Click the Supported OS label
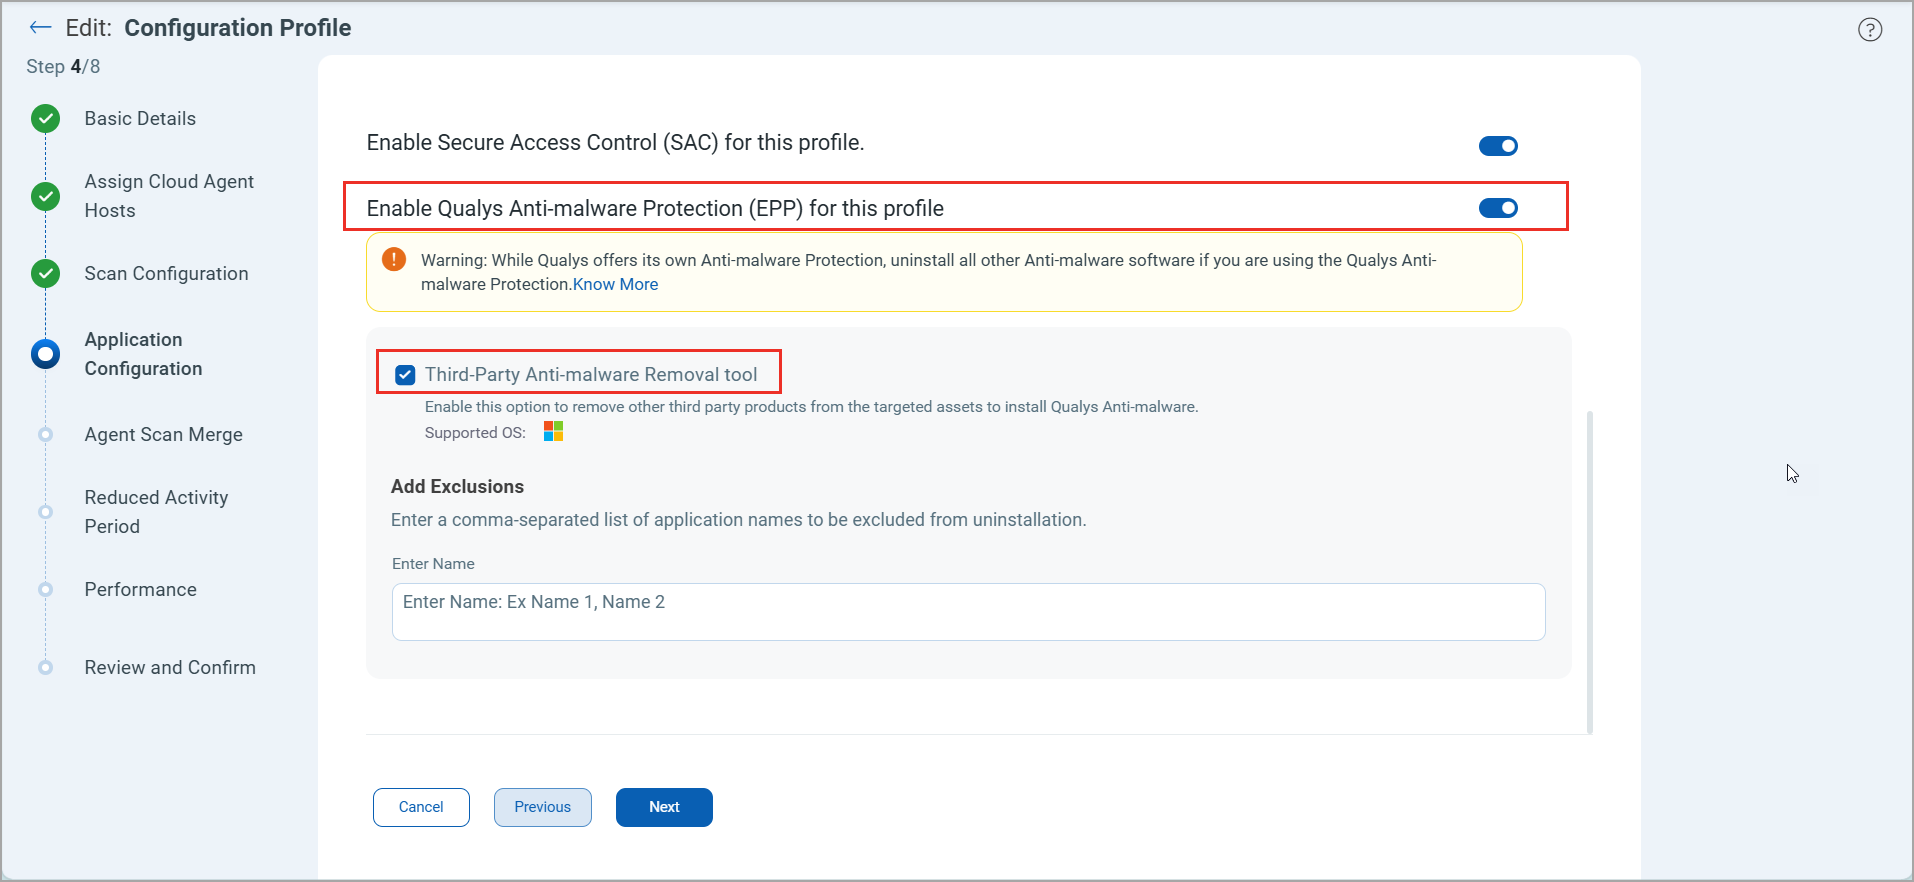The height and width of the screenshot is (882, 1914). (475, 433)
